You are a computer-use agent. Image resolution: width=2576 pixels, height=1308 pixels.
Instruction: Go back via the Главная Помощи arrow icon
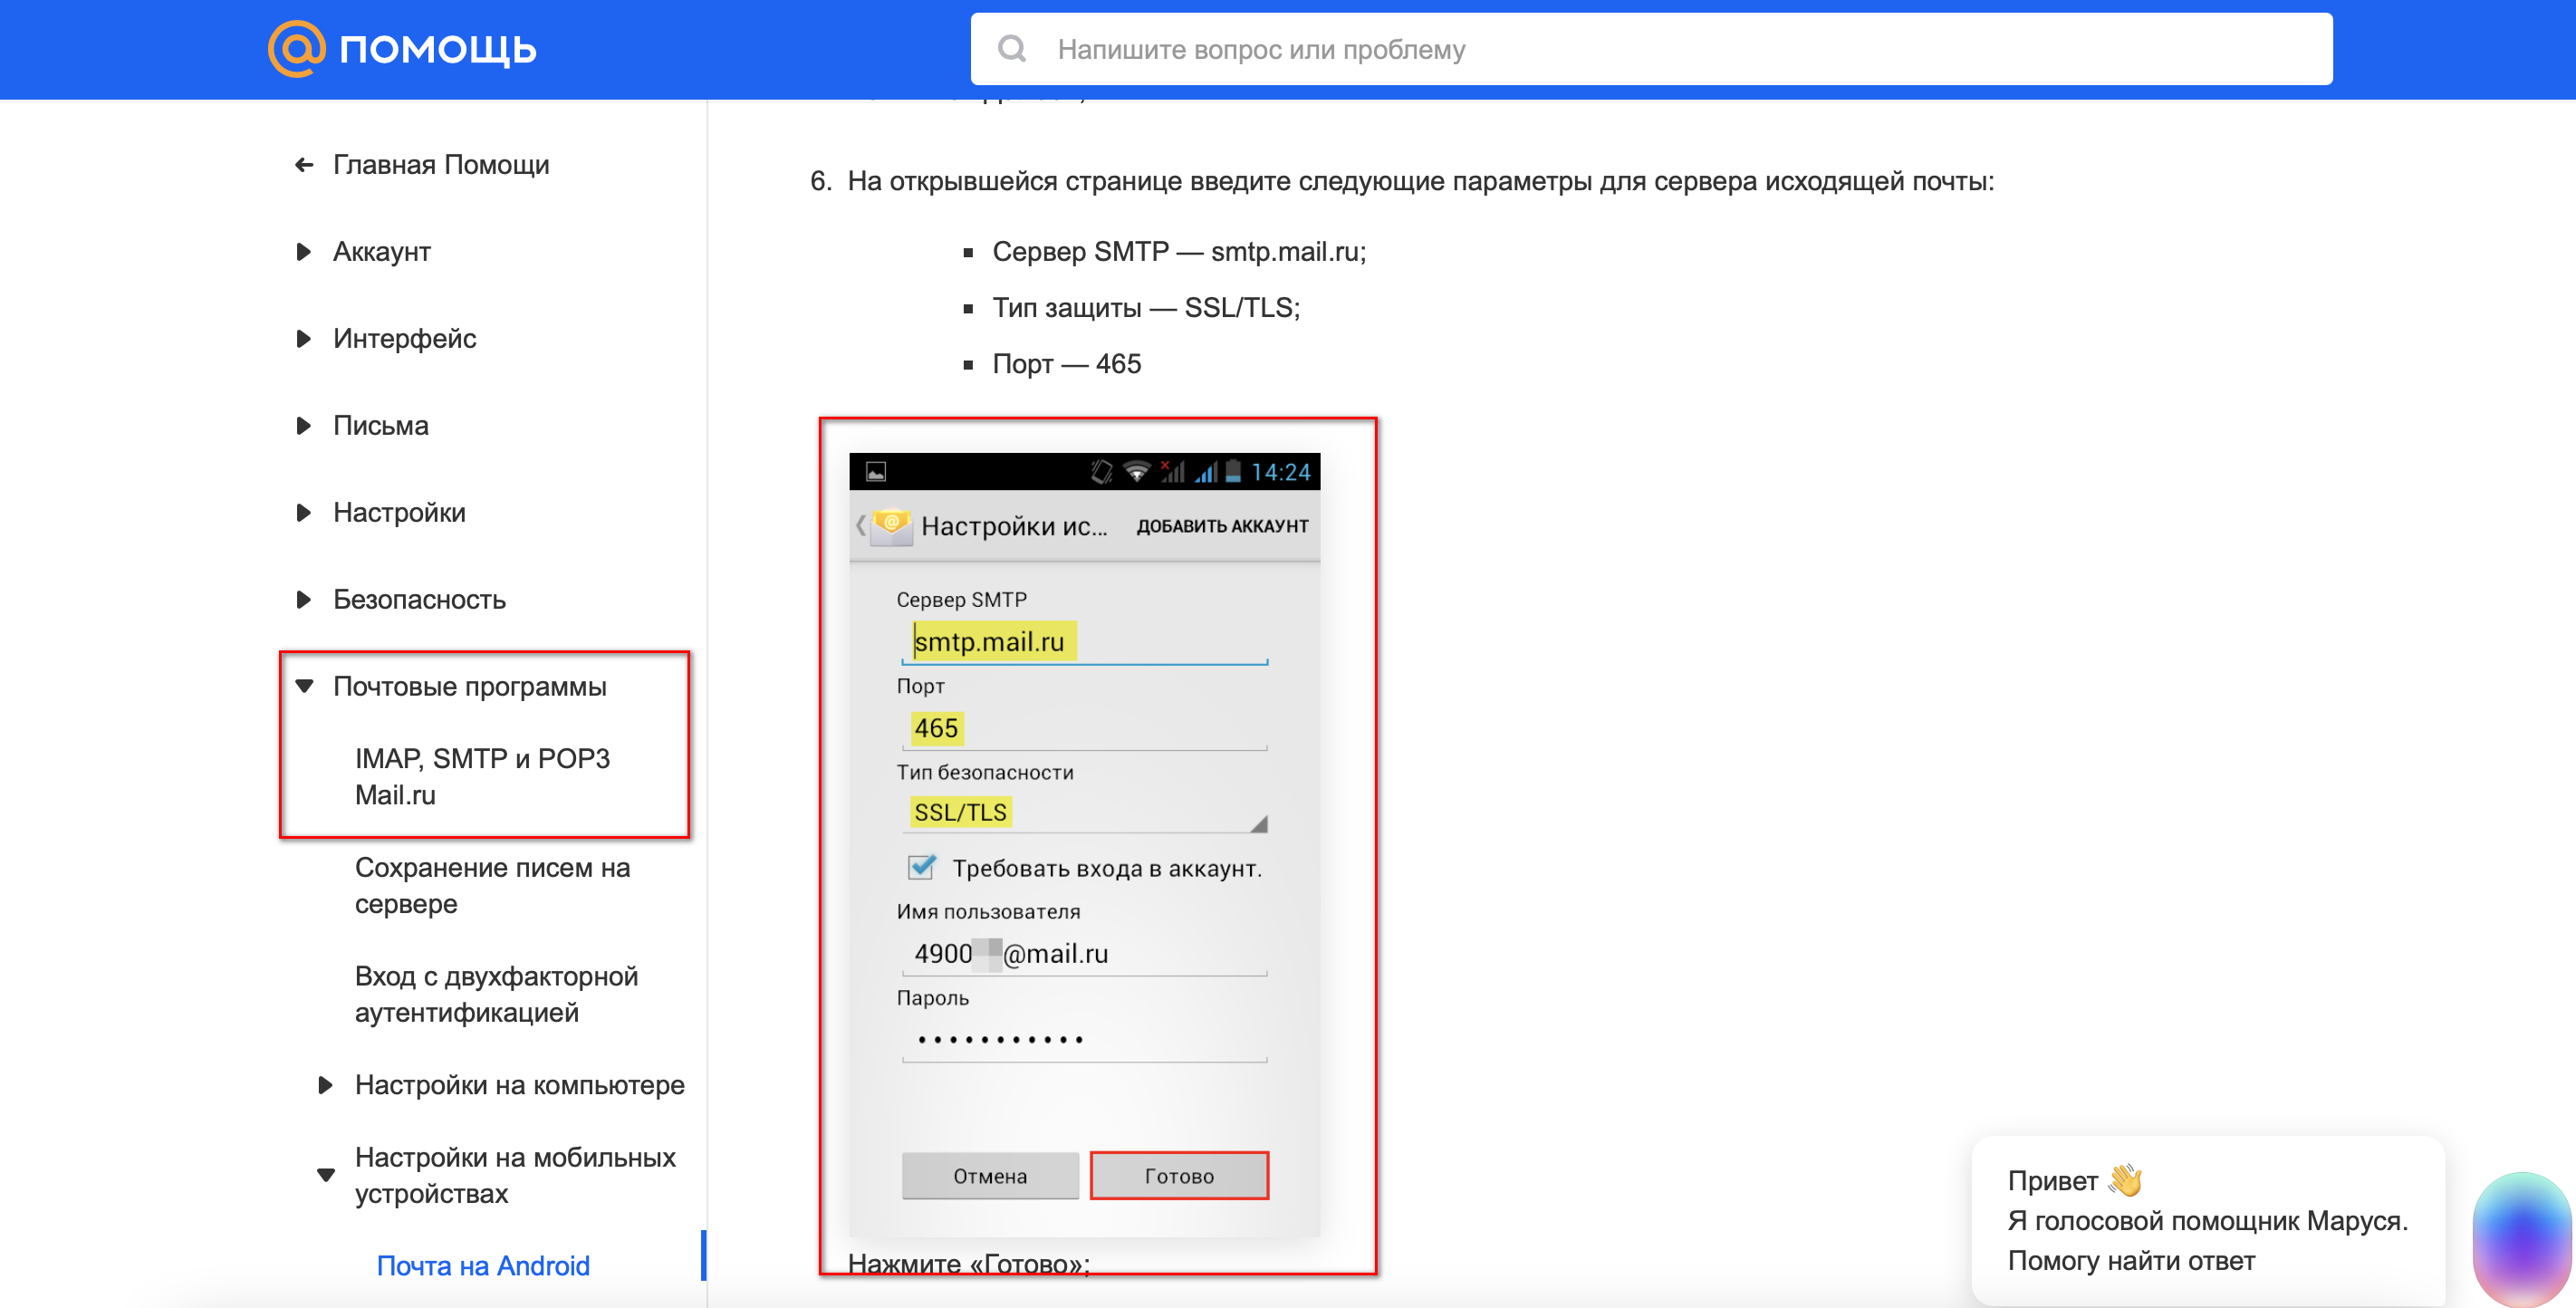tap(304, 165)
